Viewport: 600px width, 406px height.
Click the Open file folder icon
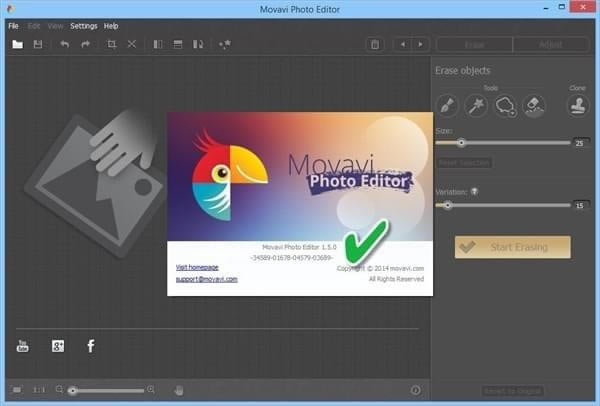(x=17, y=44)
